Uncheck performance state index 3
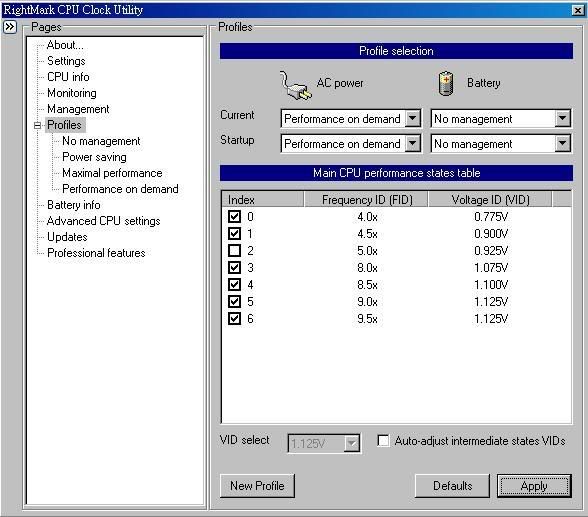Viewport: 588px width, 517px height. pos(234,267)
